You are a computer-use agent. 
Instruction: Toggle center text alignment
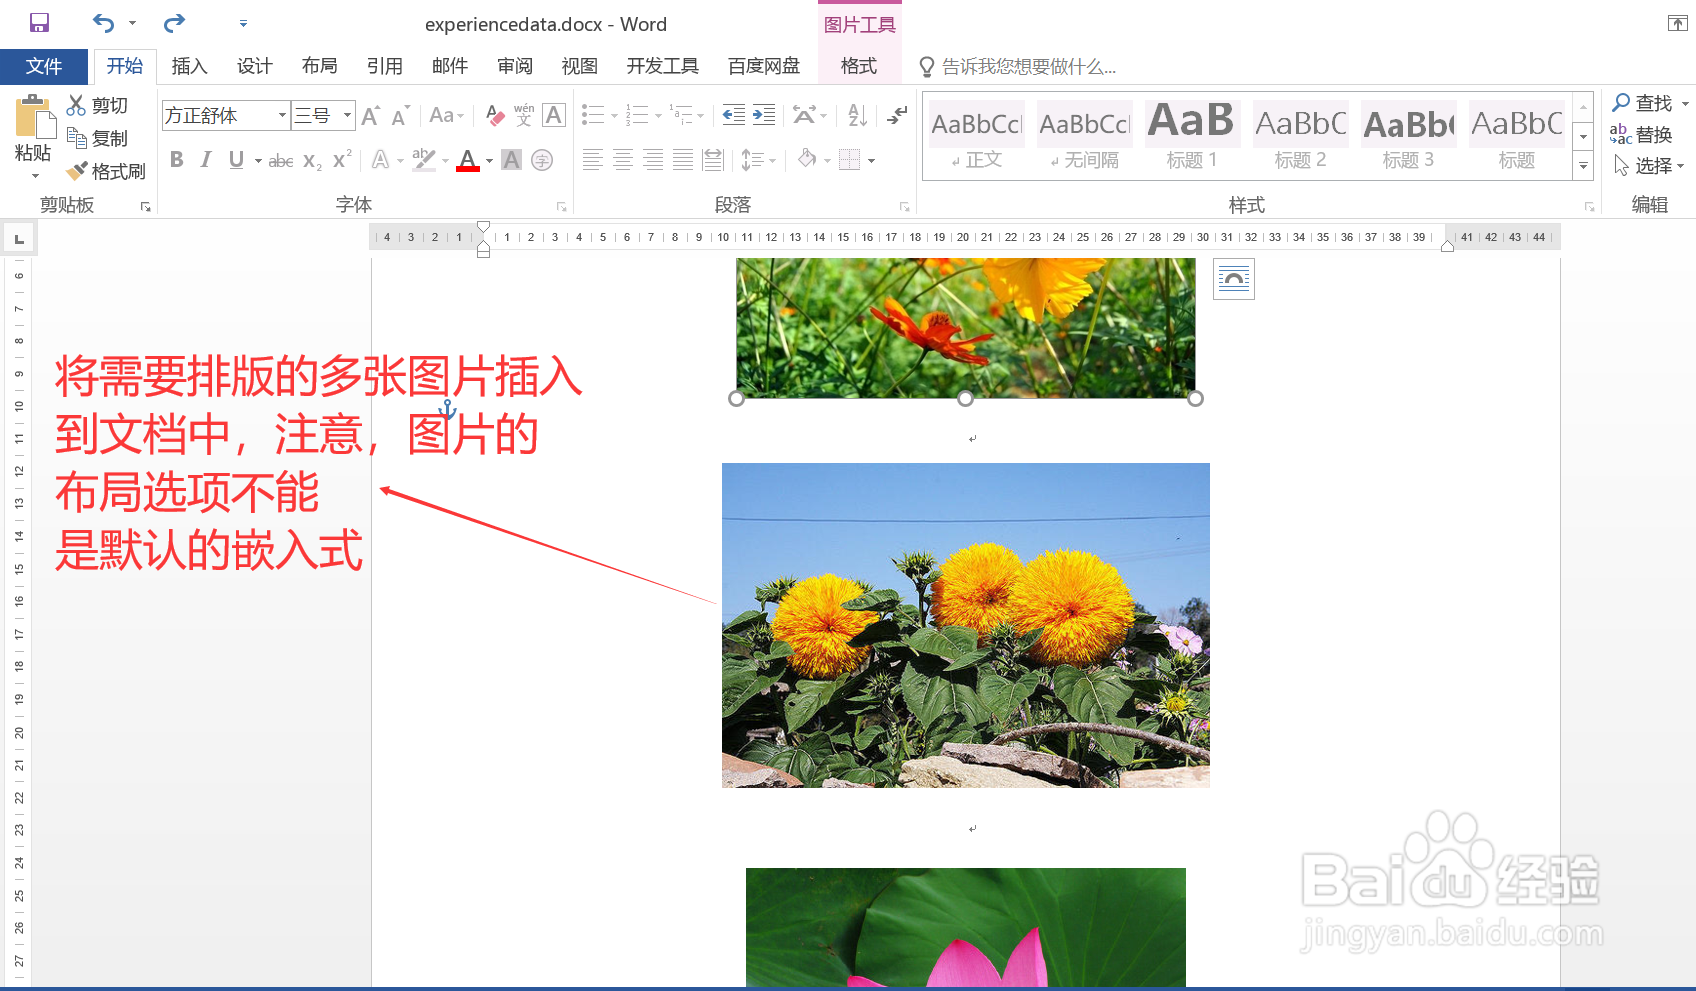pos(624,159)
